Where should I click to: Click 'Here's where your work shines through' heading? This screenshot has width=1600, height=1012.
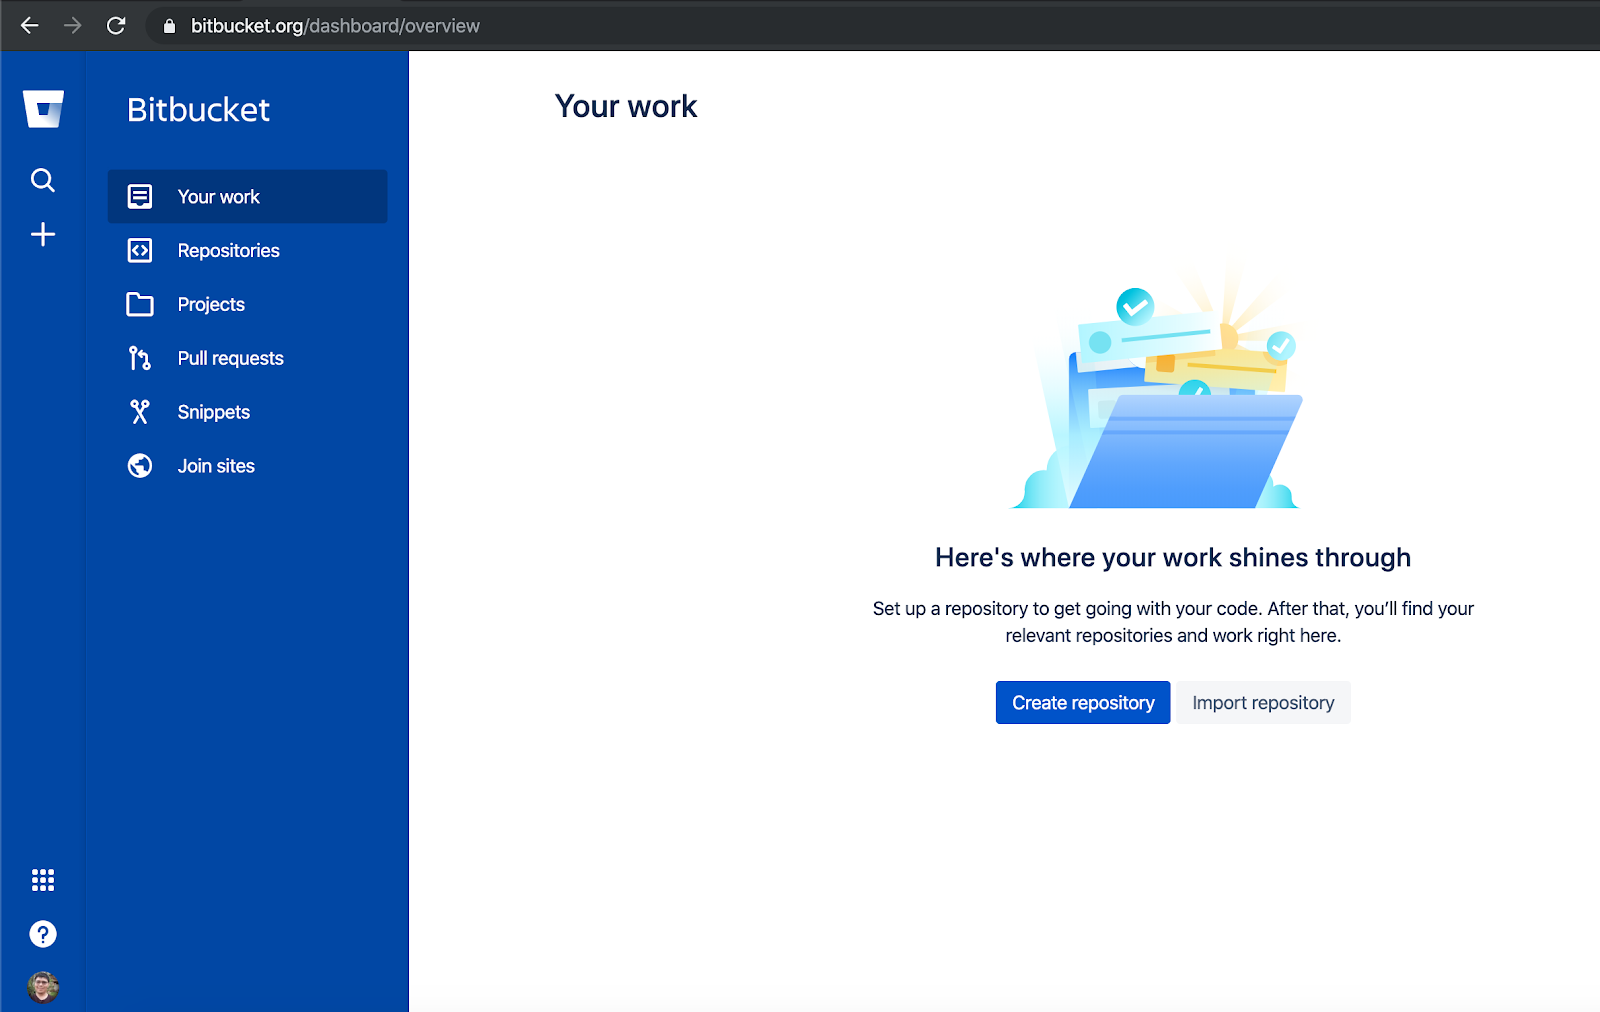pos(1173,557)
